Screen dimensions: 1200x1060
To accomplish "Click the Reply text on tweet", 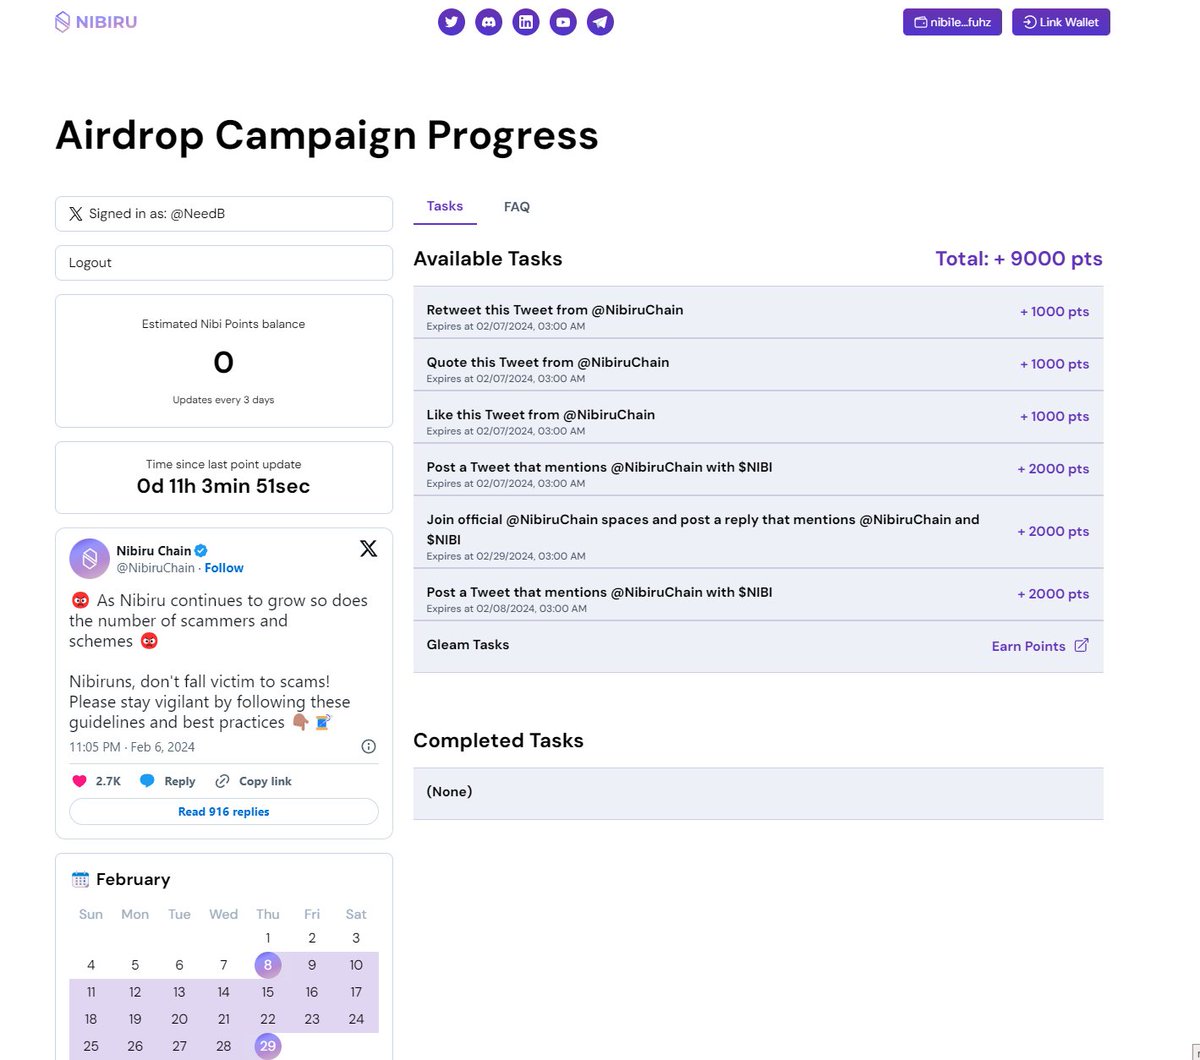I will 180,781.
